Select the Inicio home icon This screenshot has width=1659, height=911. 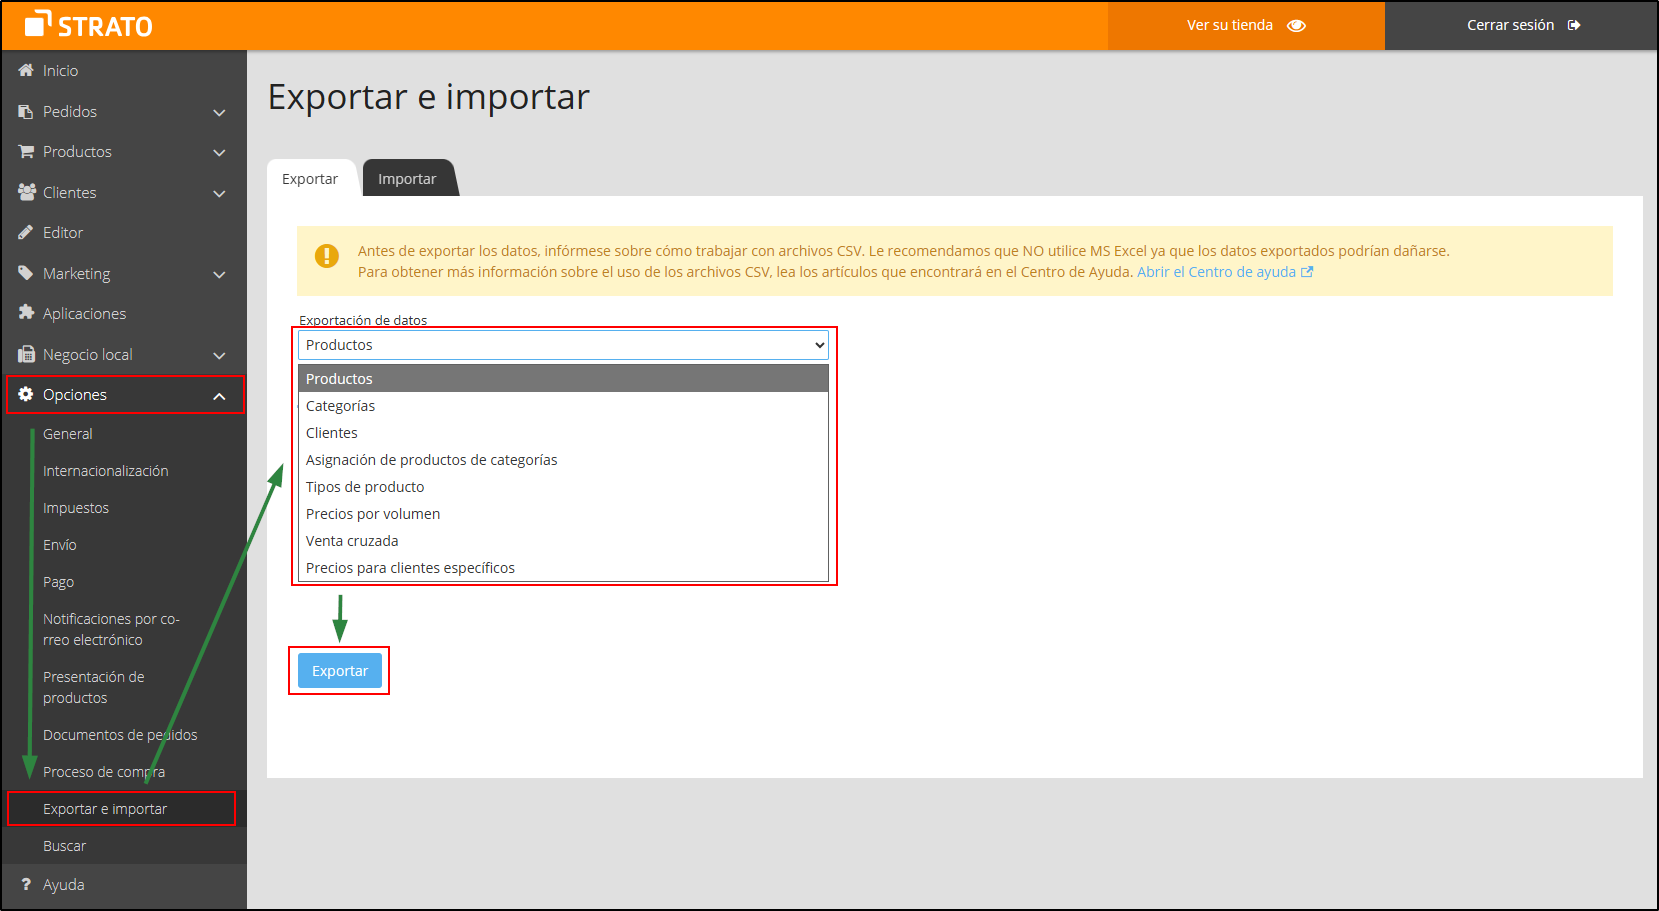pyautogui.click(x=25, y=70)
